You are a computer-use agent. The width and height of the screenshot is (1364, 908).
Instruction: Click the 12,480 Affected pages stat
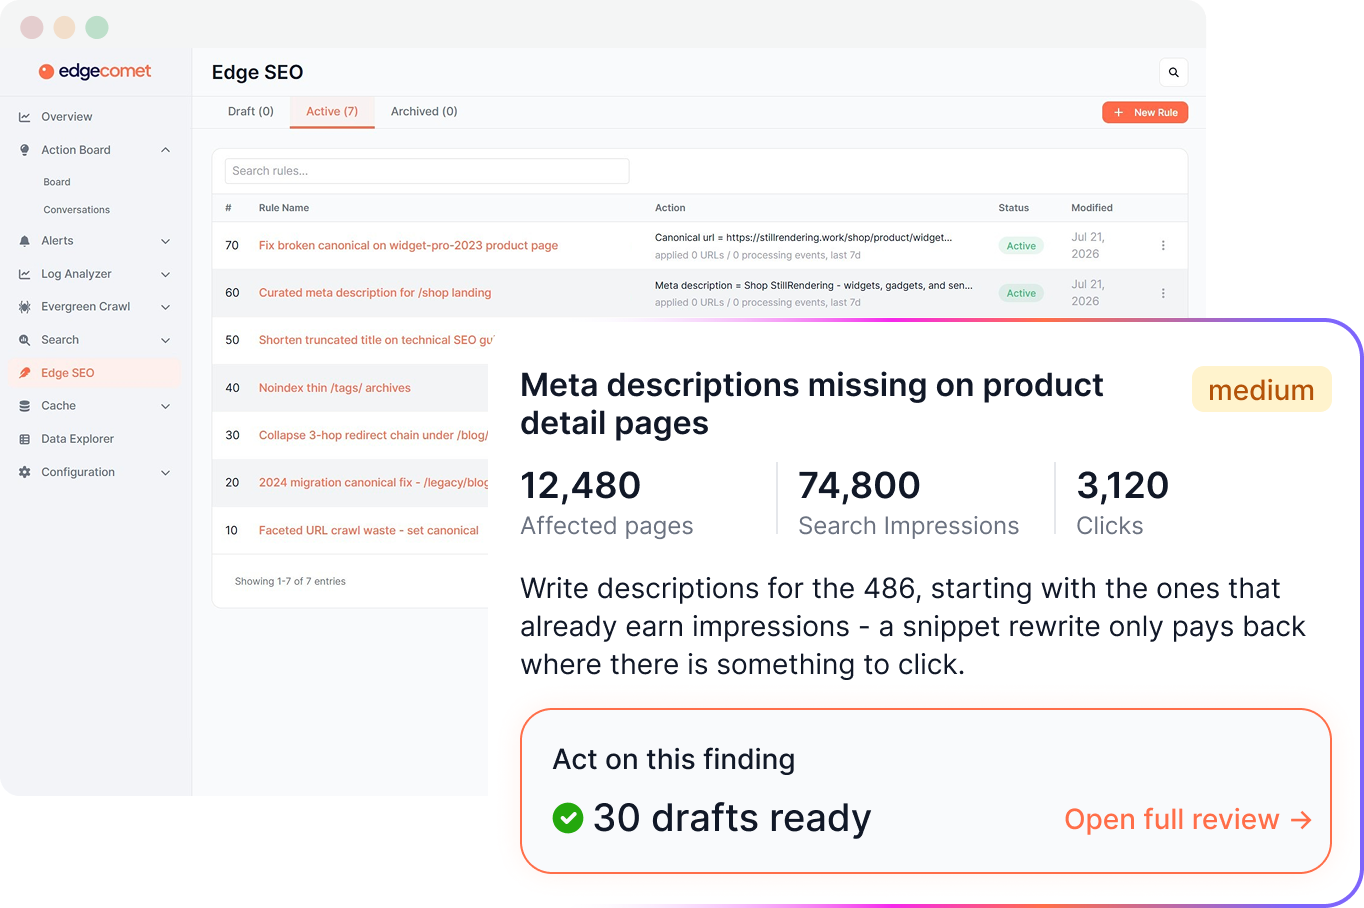click(x=606, y=503)
